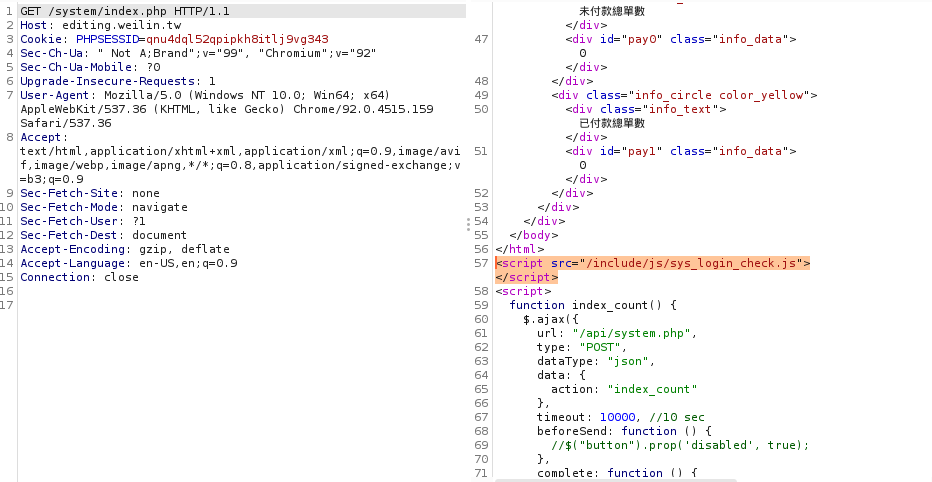Click the info_text div on line 50
The width and height of the screenshot is (932, 482).
point(646,109)
